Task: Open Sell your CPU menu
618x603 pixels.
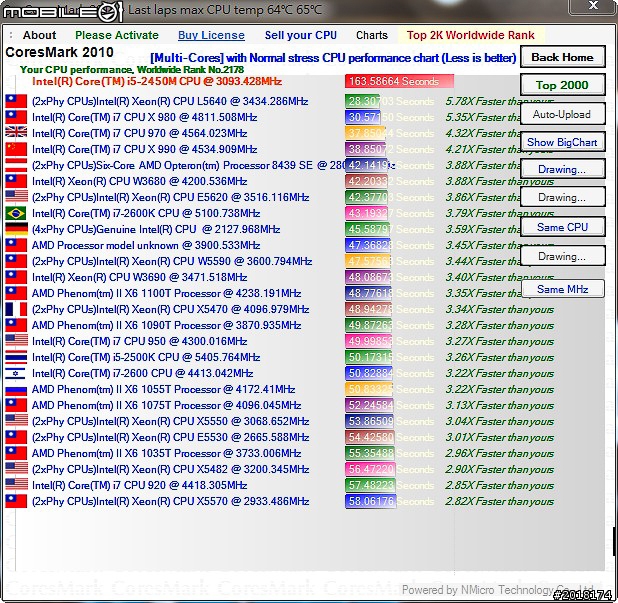Action: 301,35
